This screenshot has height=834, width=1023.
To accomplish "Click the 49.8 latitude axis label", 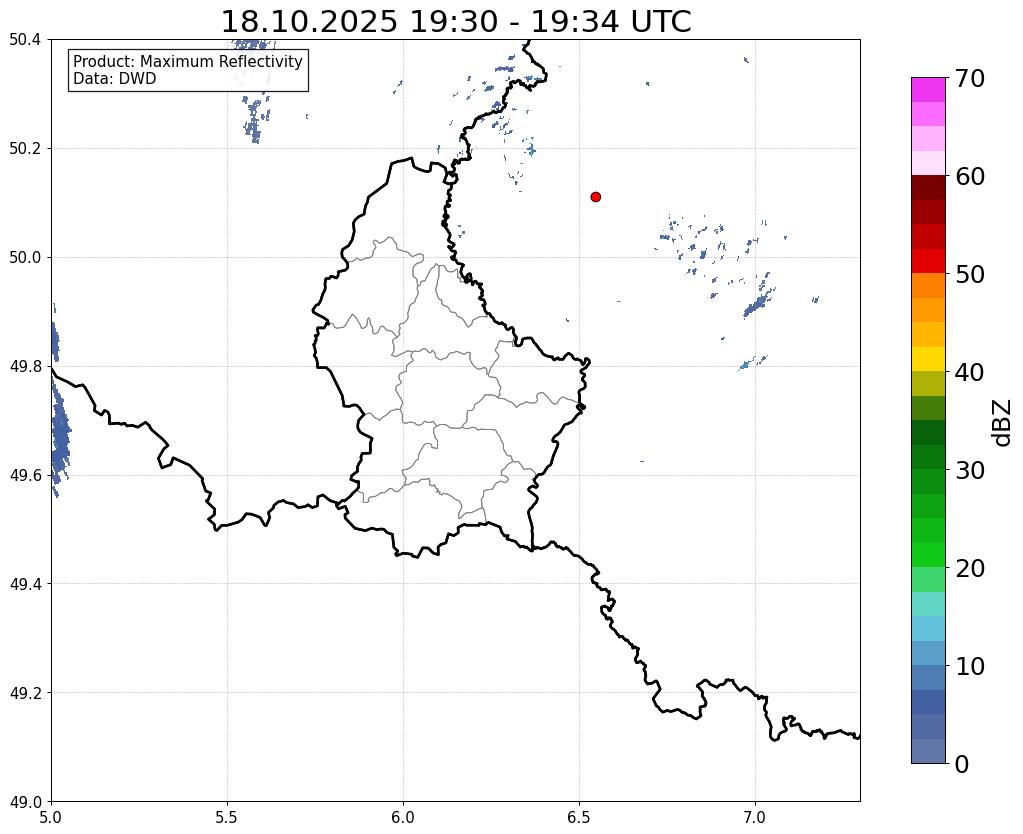I will point(25,366).
